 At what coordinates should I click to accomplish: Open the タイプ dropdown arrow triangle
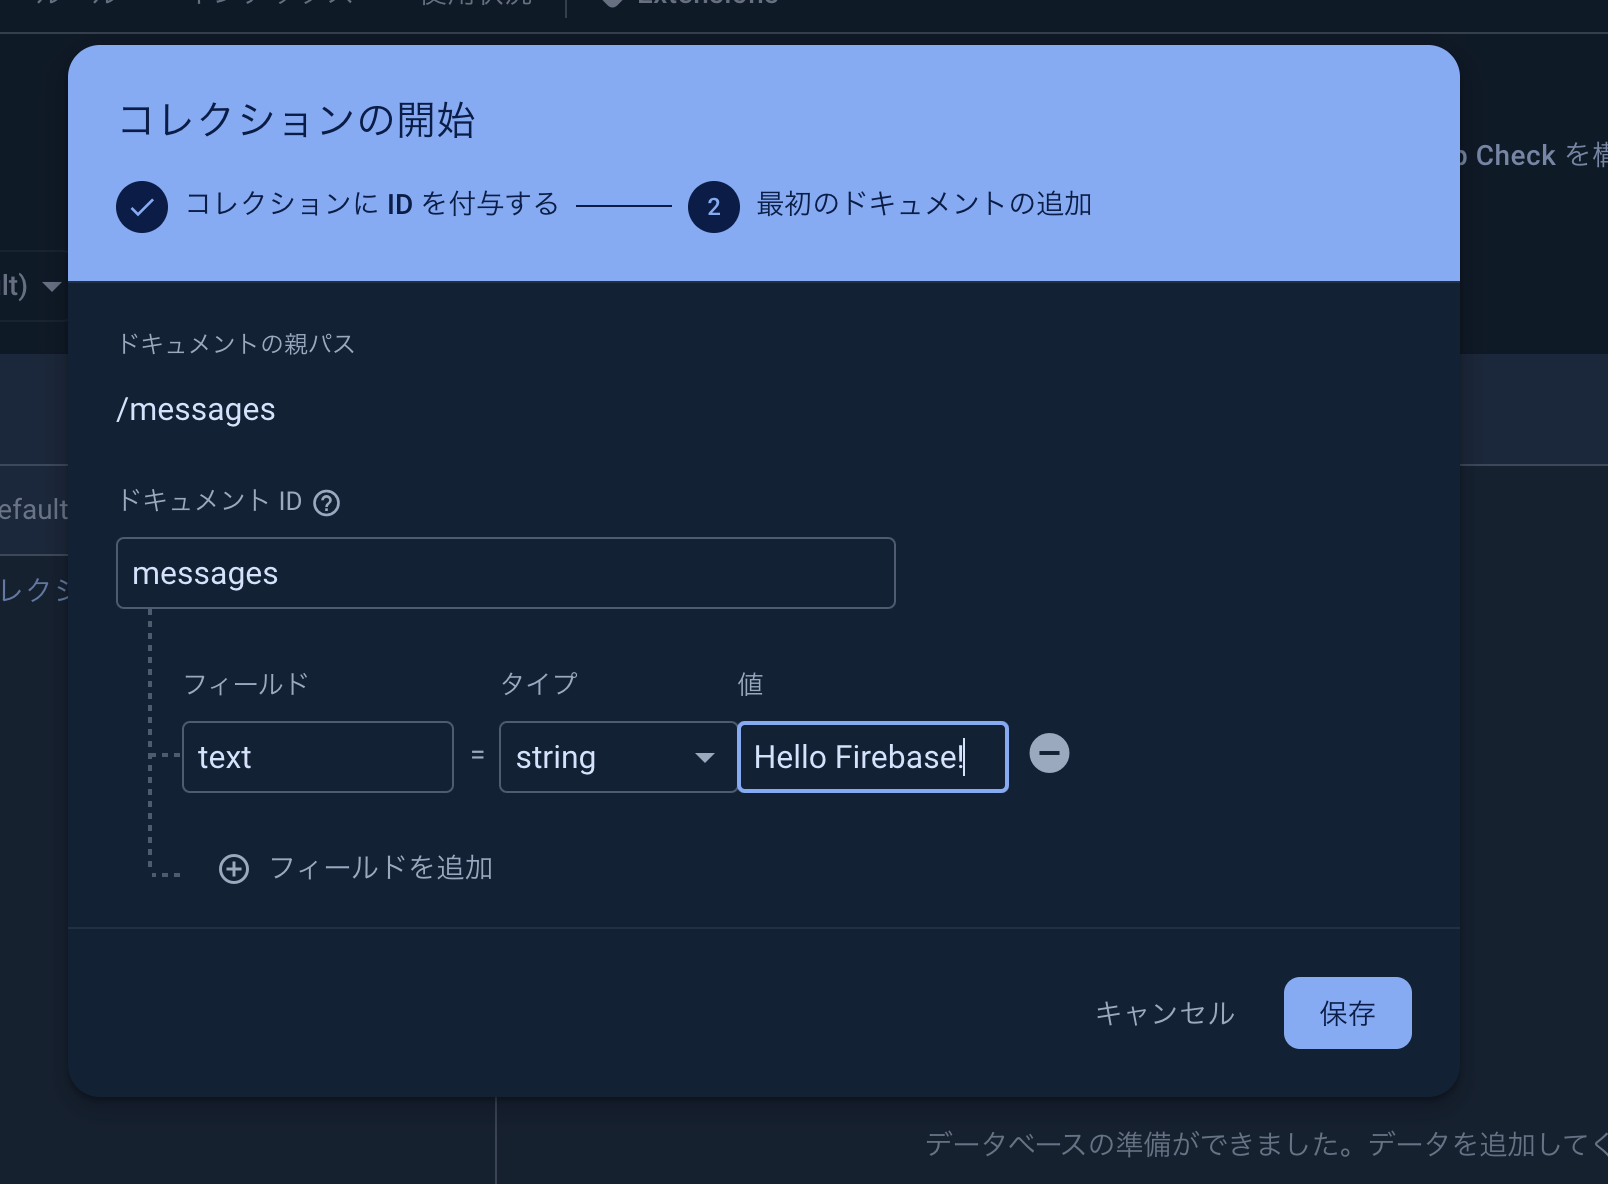(706, 758)
